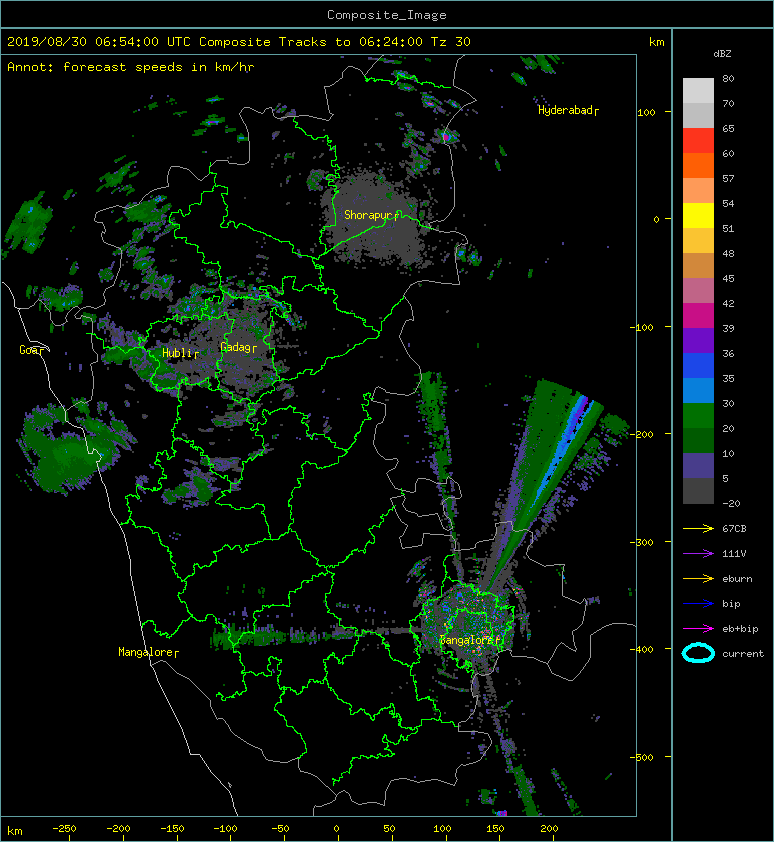The width and height of the screenshot is (774, 842).
Task: Click the Hyderabad city label
Action: 568,110
